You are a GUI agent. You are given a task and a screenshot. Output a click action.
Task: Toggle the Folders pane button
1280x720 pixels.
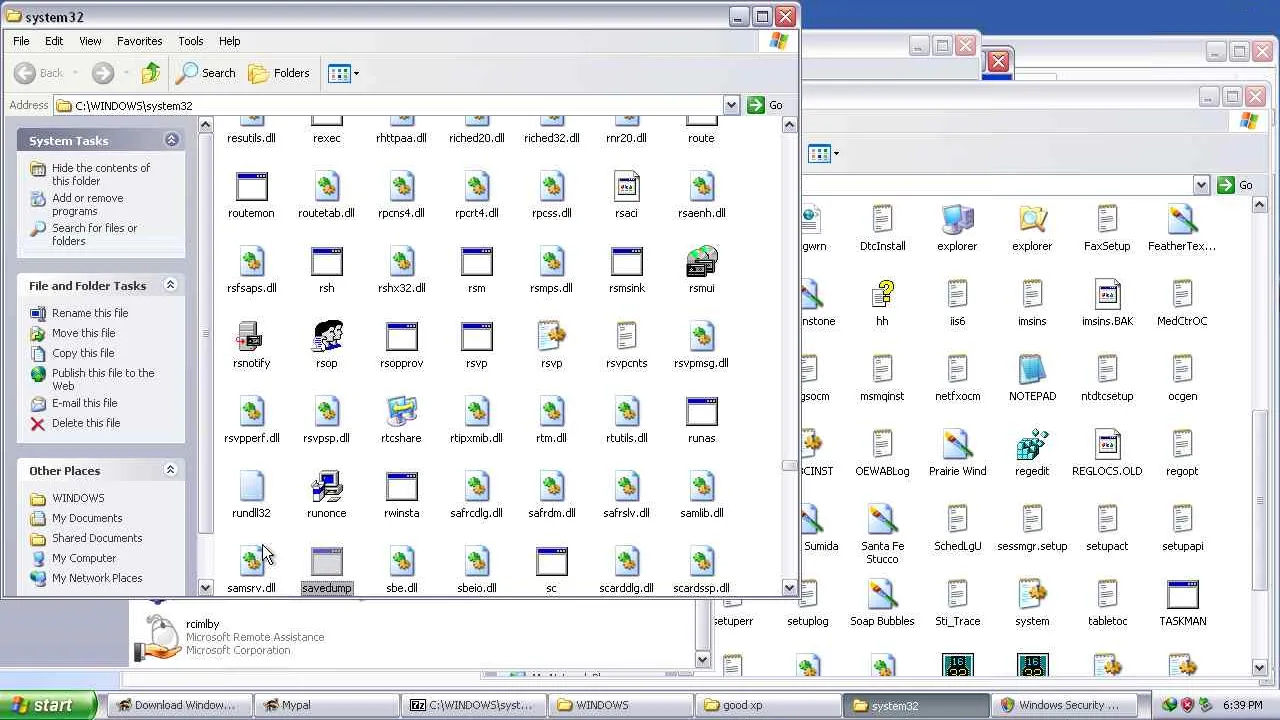279,73
